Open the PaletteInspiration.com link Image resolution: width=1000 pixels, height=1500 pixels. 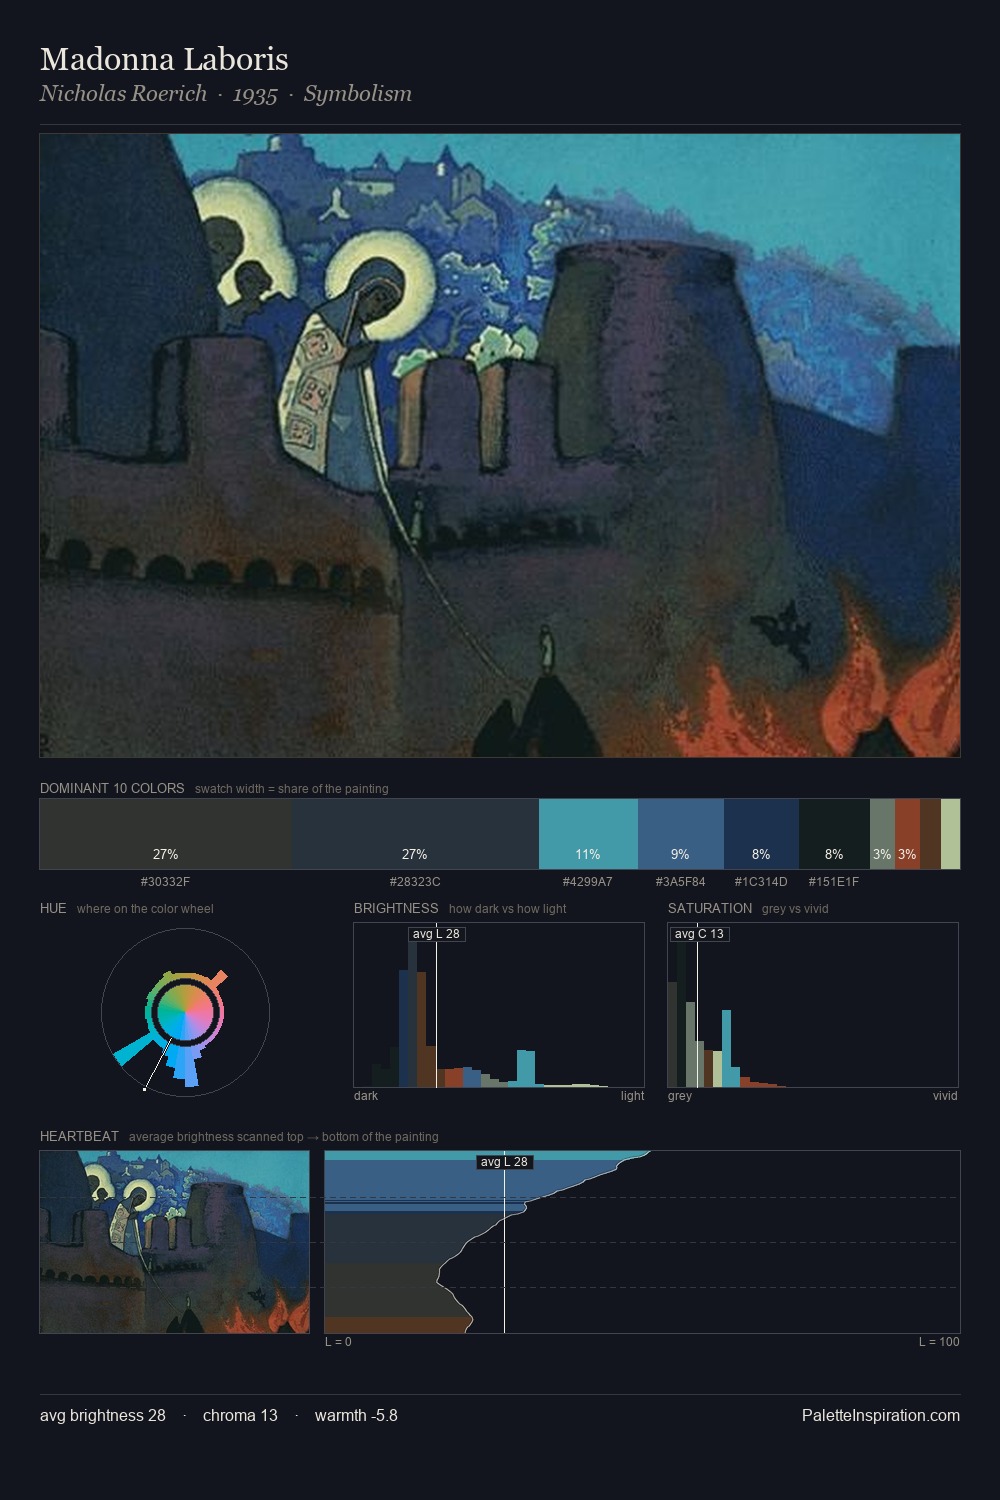(881, 1415)
